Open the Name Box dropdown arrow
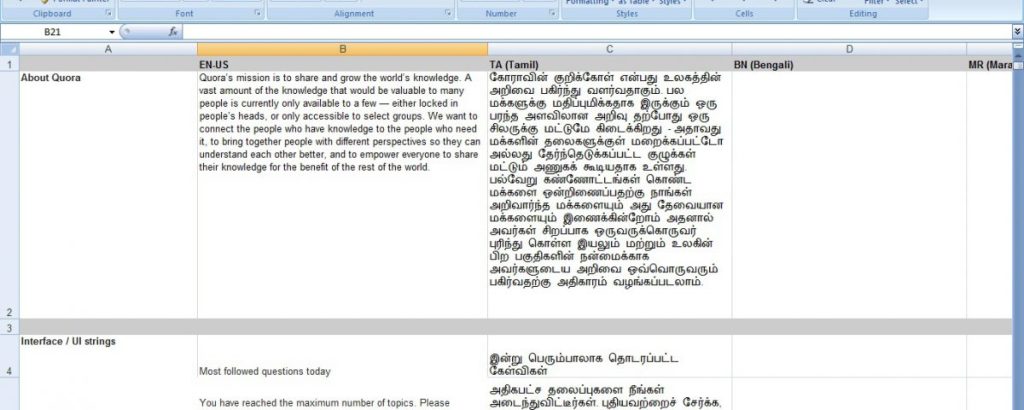 (x=112, y=32)
